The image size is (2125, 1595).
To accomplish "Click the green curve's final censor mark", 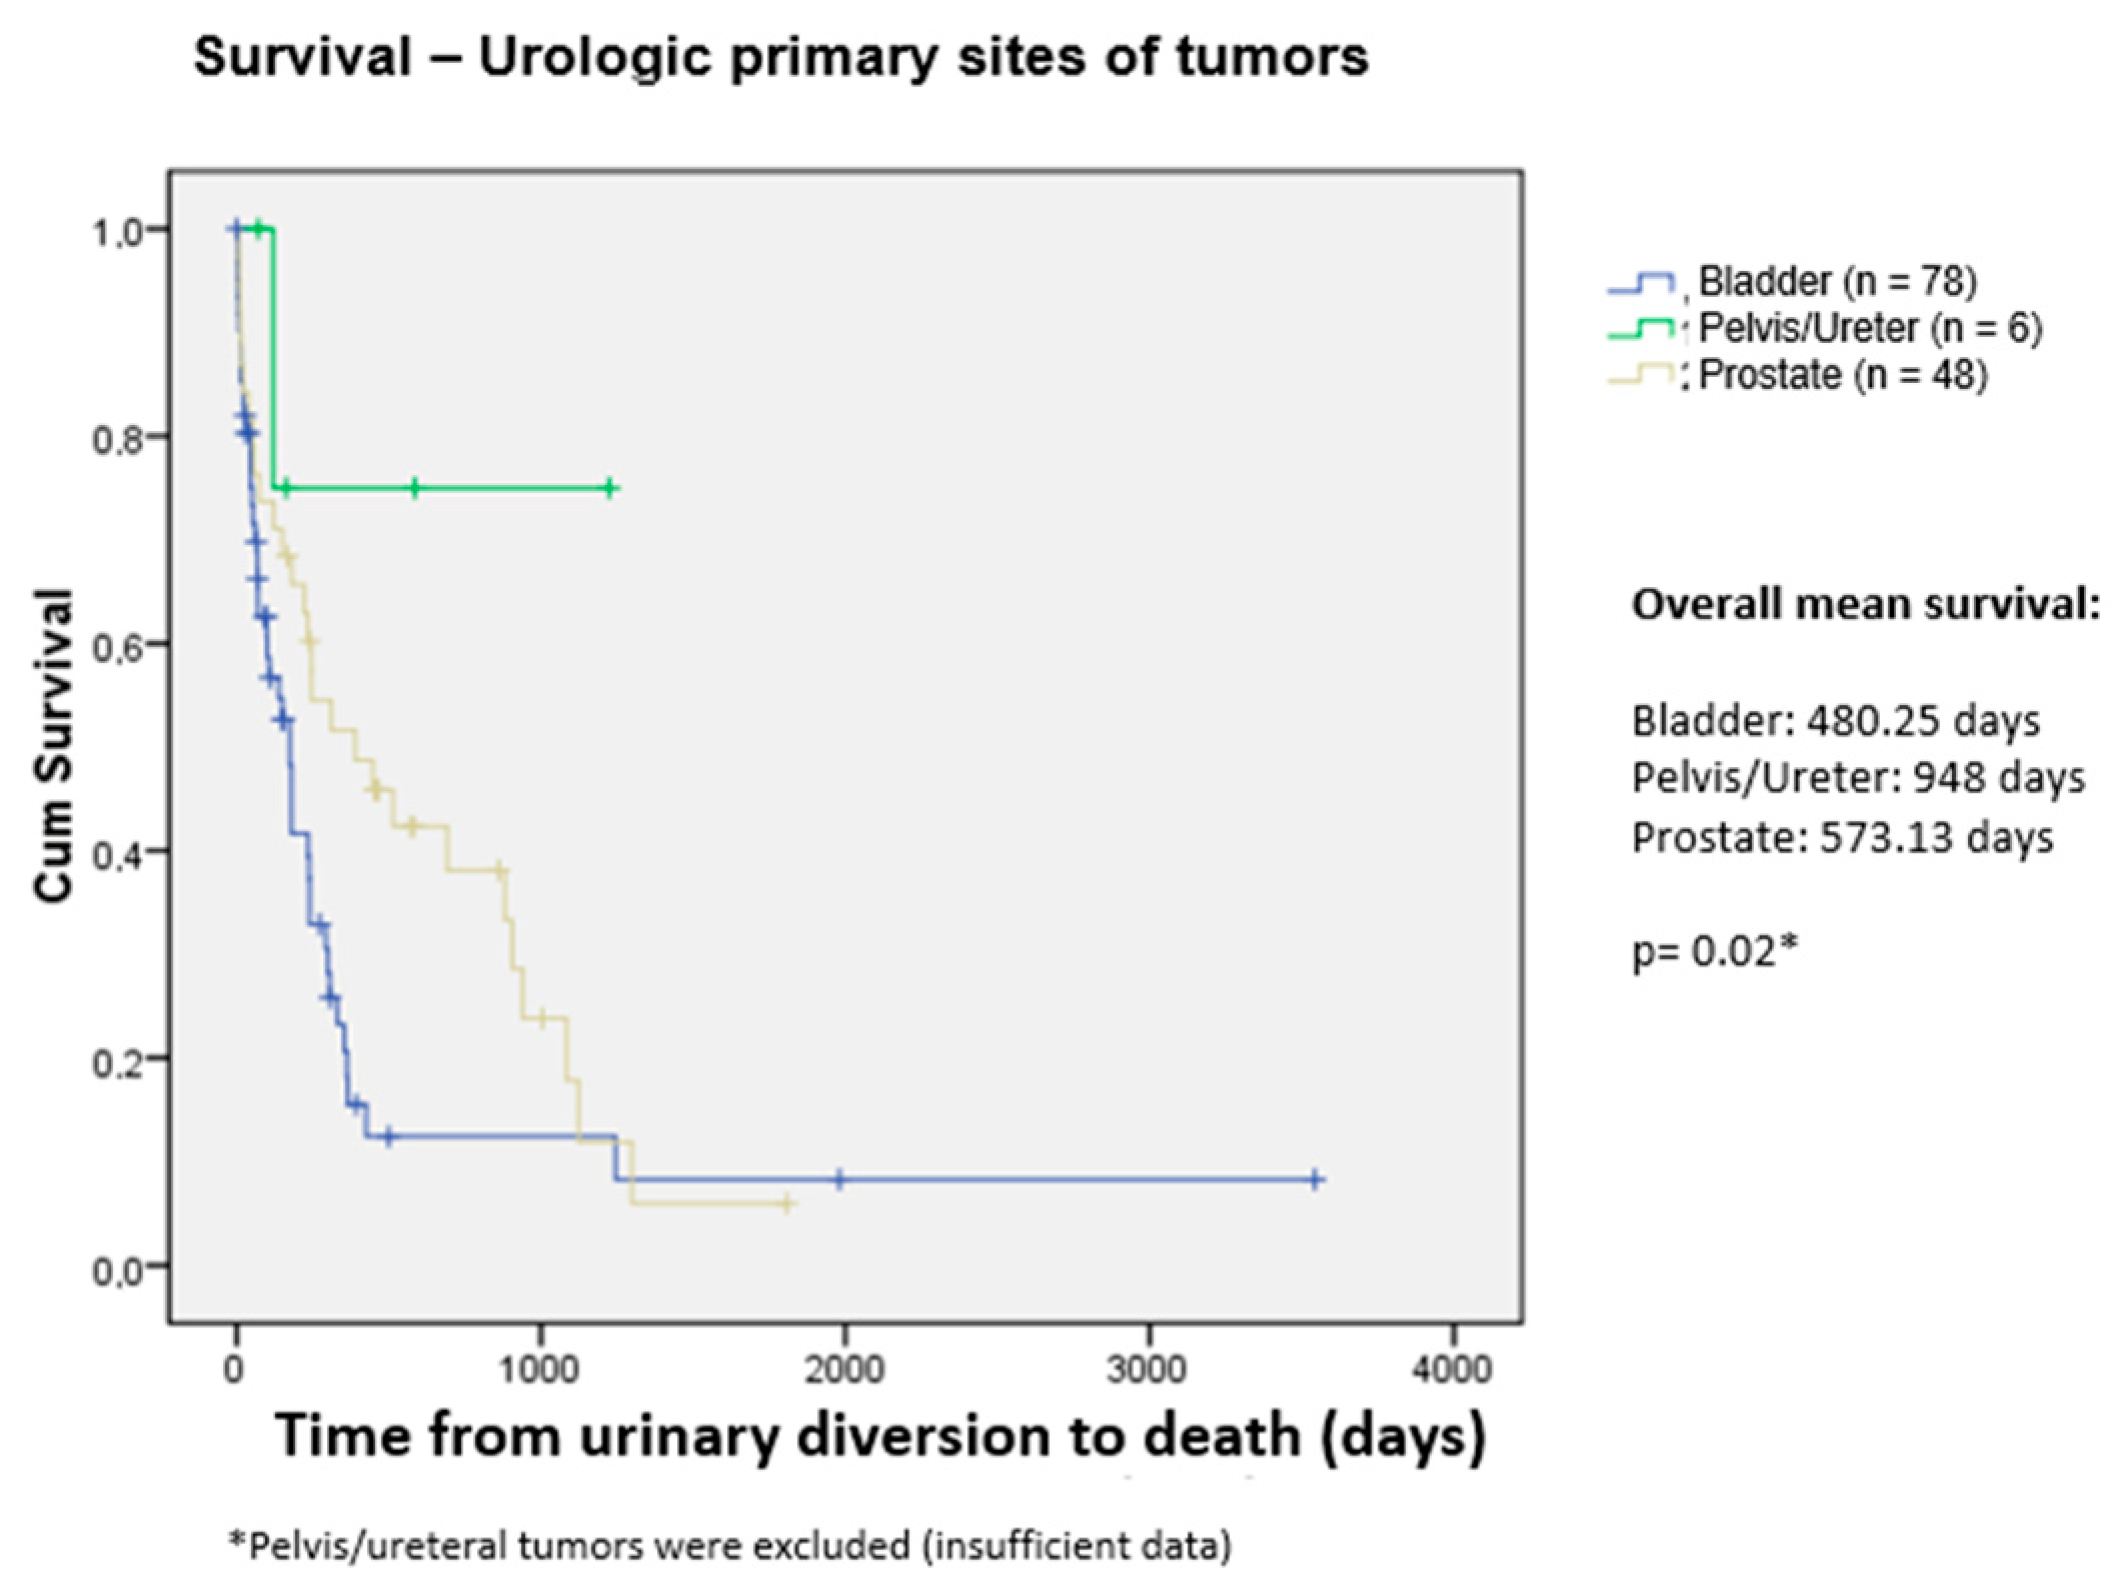I will click(x=609, y=488).
